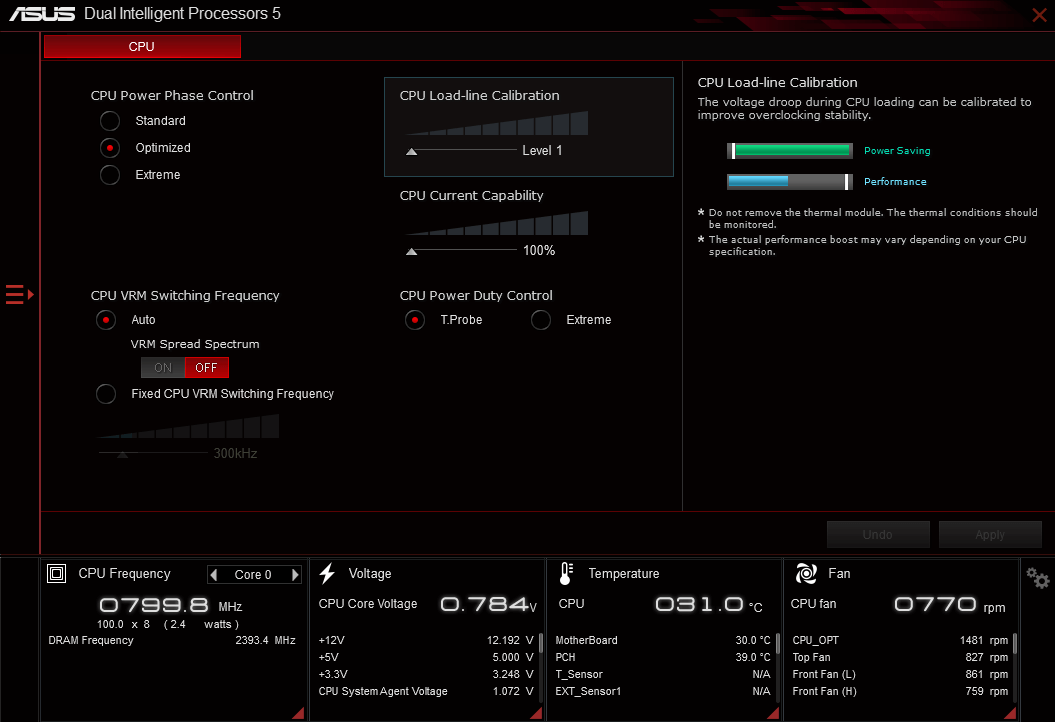The width and height of the screenshot is (1055, 722).
Task: Click the '+12V' voltage row
Action: pyautogui.click(x=426, y=641)
